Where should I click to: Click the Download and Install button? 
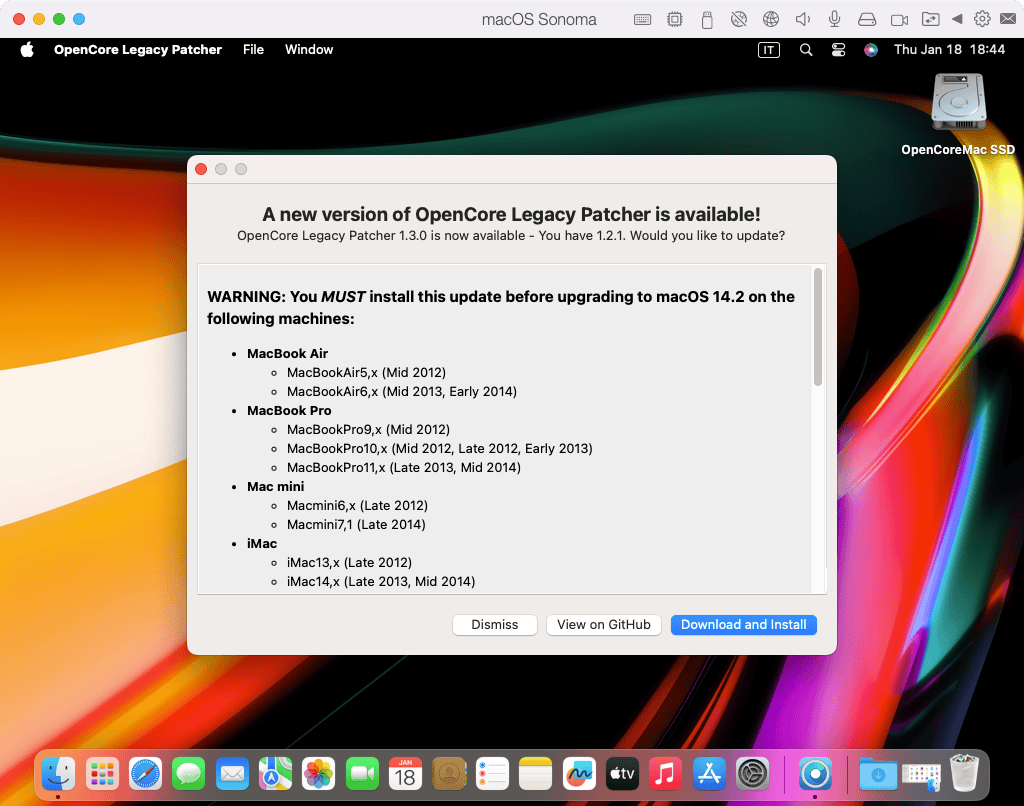coord(743,625)
